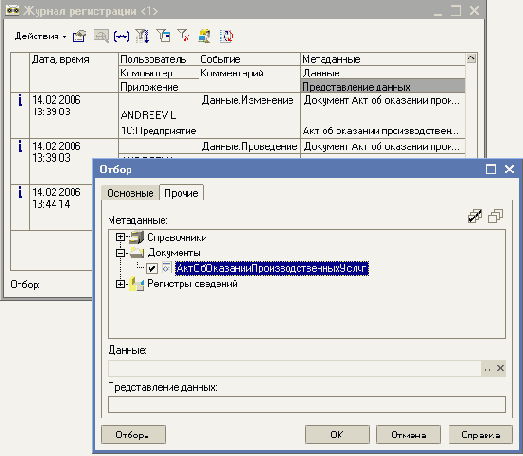Click the filter by current value icon

coord(142,36)
